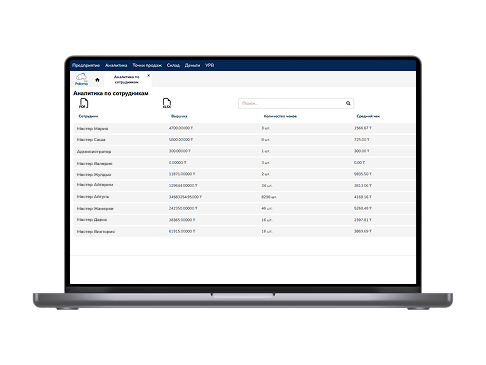Sort by the Средний чек column
This screenshot has width=486, height=365.
(x=368, y=116)
